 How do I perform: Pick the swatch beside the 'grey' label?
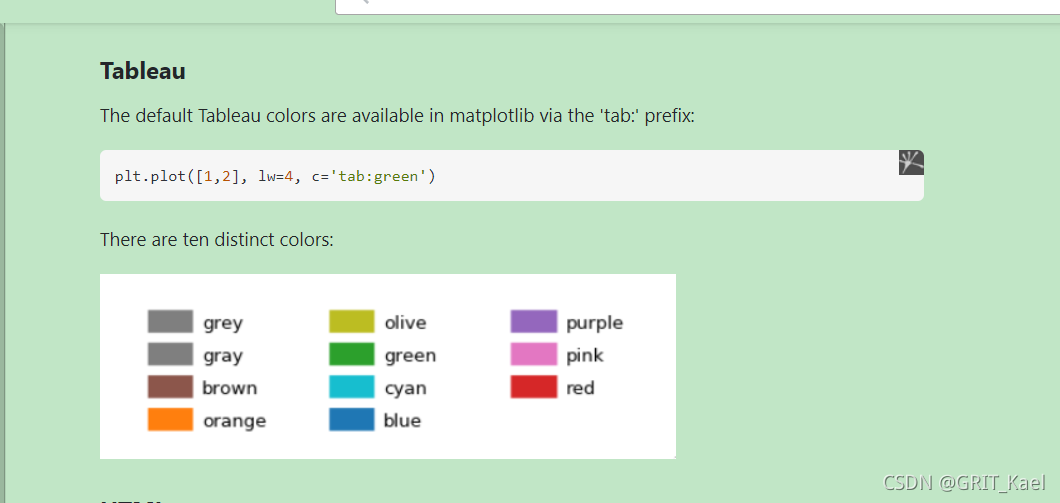(x=170, y=322)
